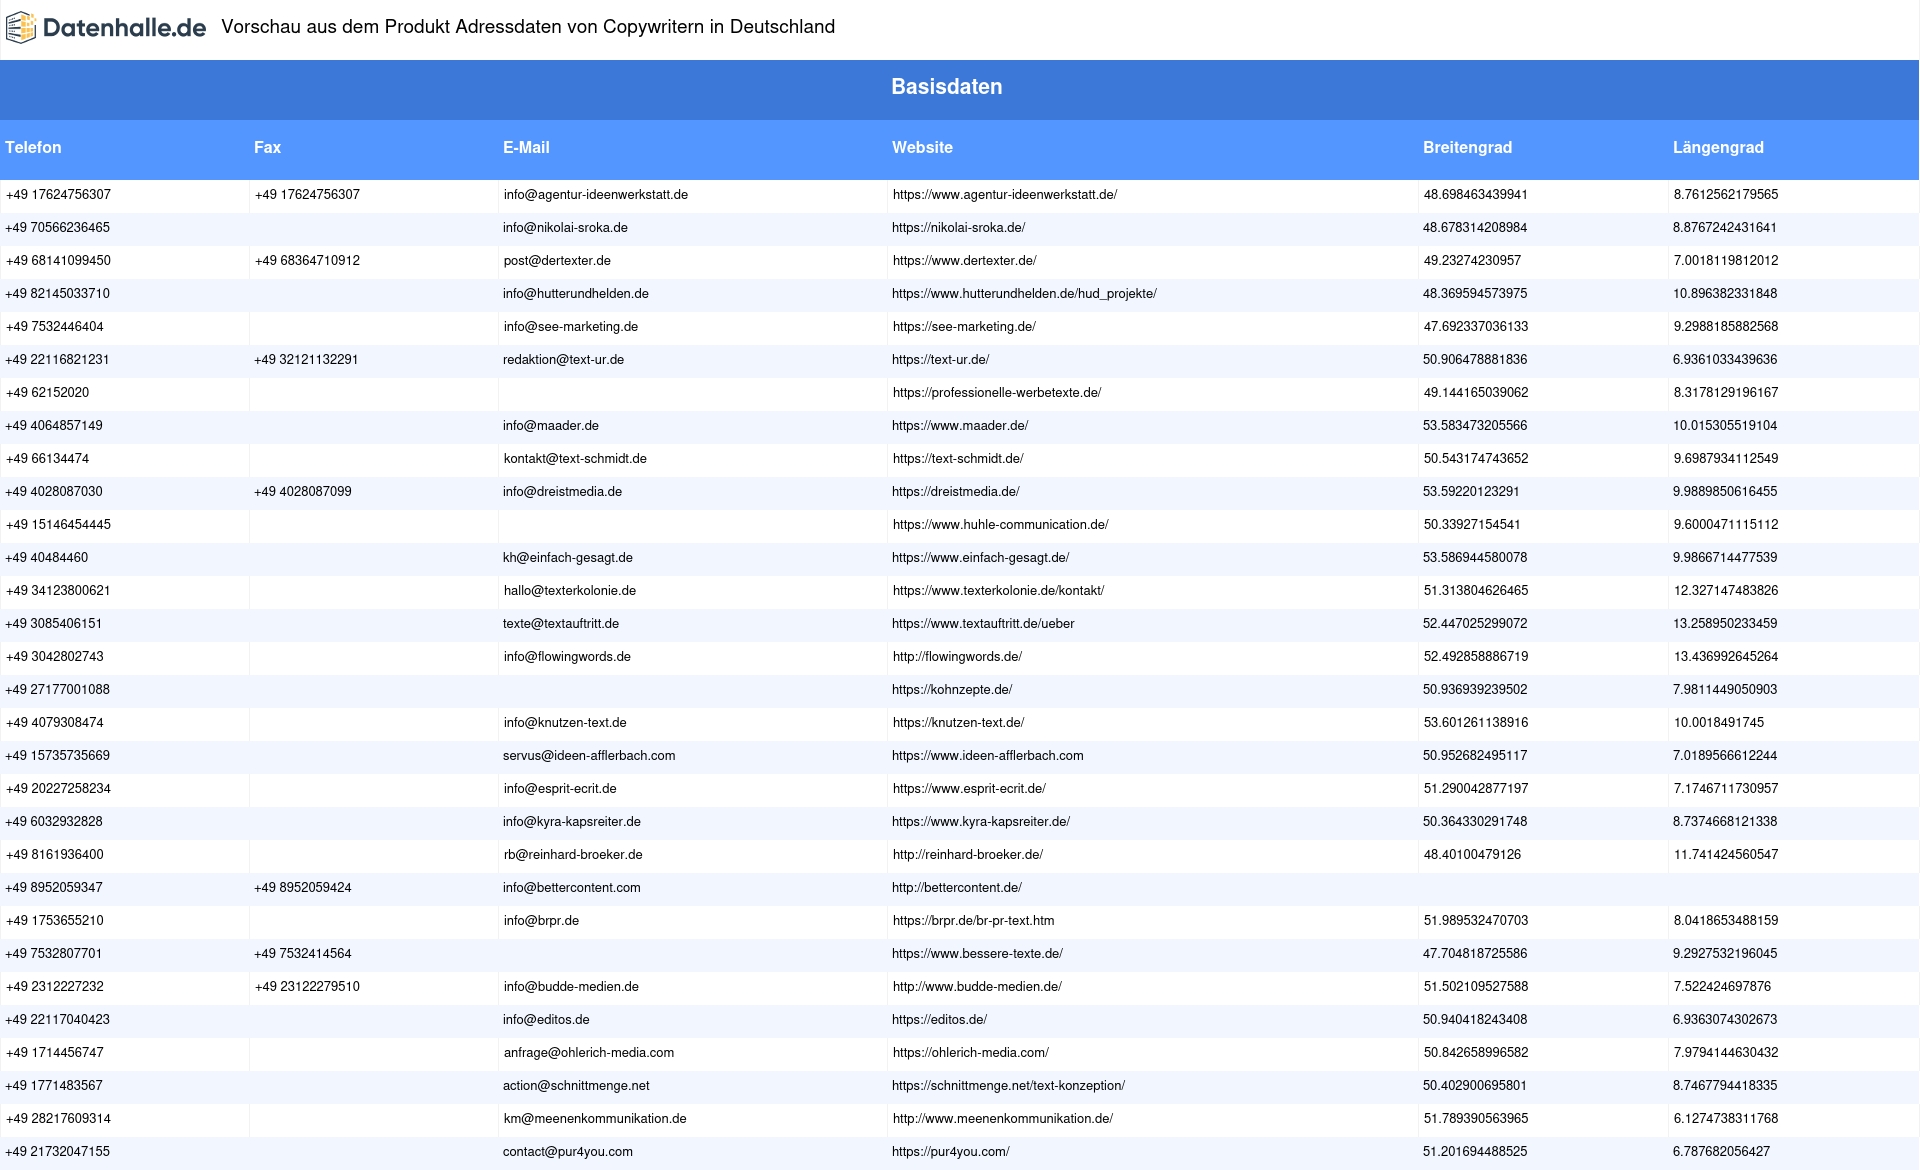
Task: Select email info@bettercontent.com
Action: click(572, 888)
